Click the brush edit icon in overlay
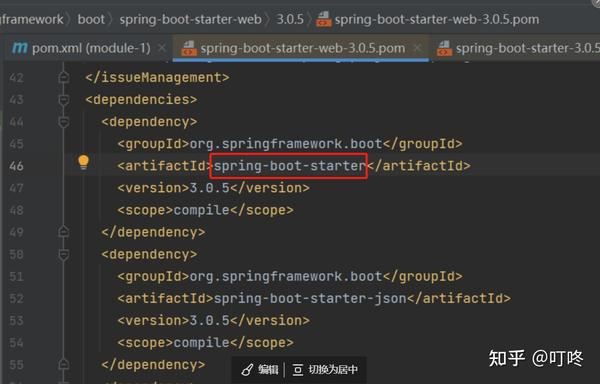This screenshot has height=384, width=600. [x=247, y=369]
